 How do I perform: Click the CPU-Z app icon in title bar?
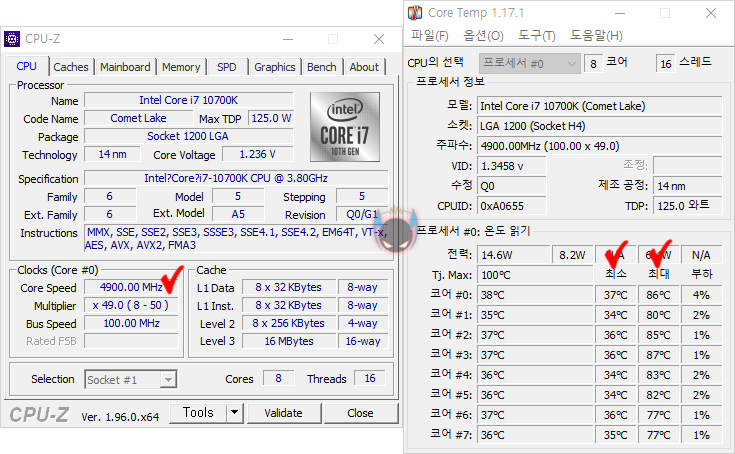(x=12, y=39)
